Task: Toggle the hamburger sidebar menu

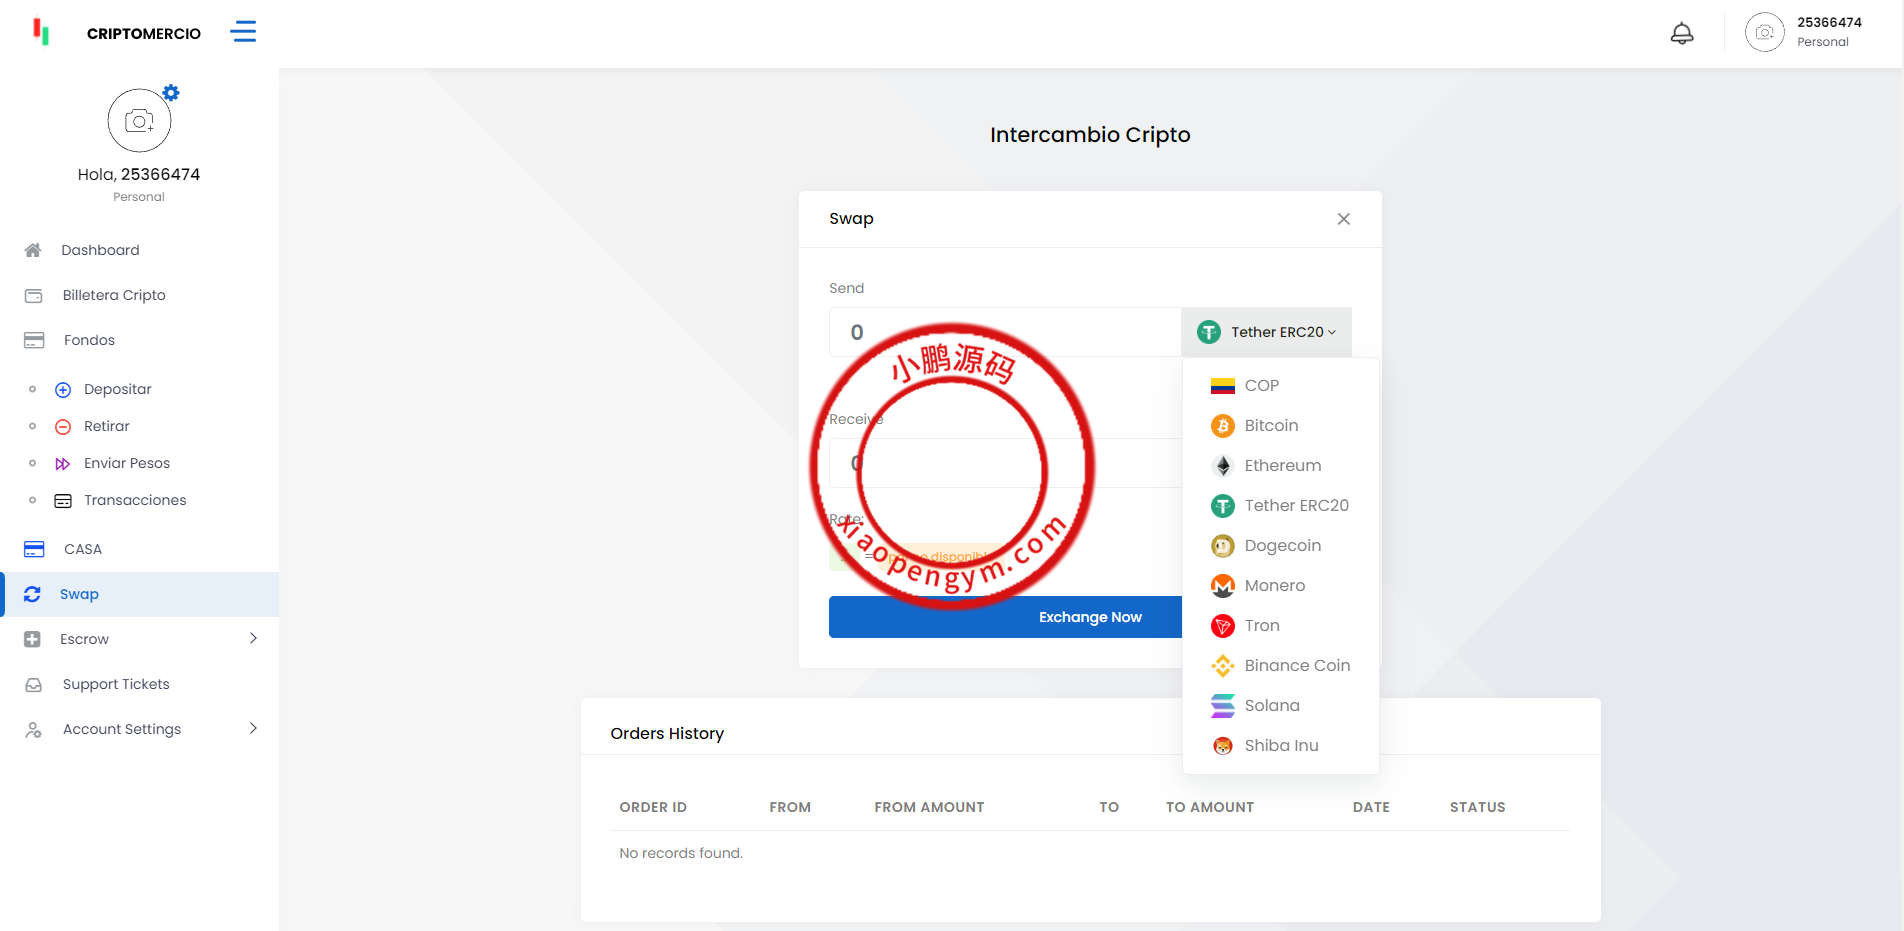Action: [243, 32]
